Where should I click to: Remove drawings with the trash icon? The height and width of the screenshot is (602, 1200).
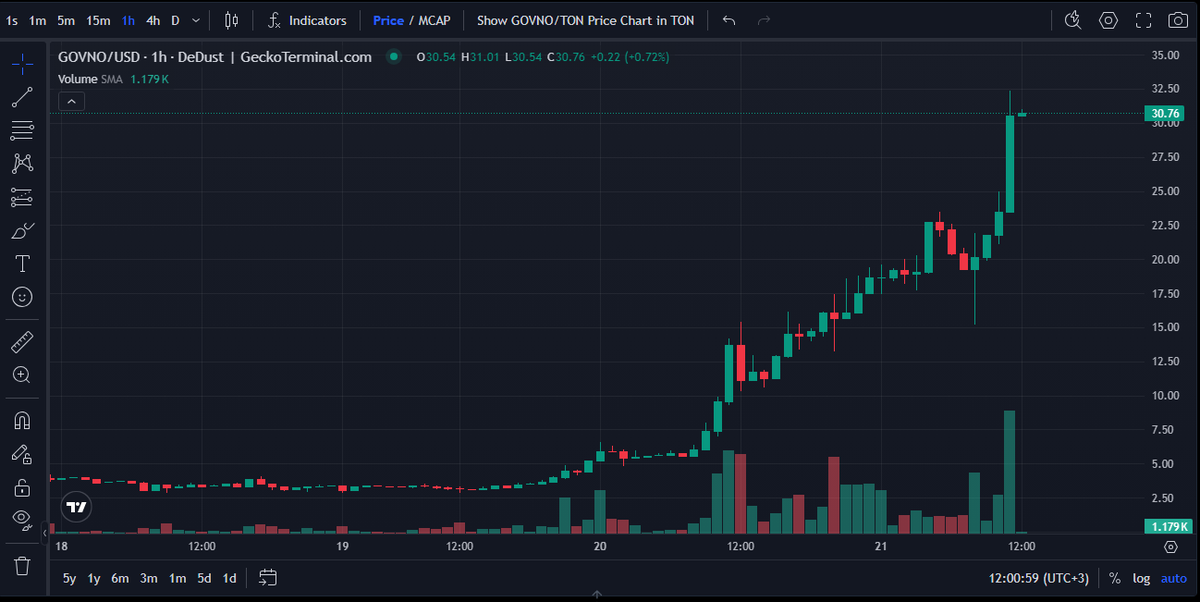(x=22, y=566)
